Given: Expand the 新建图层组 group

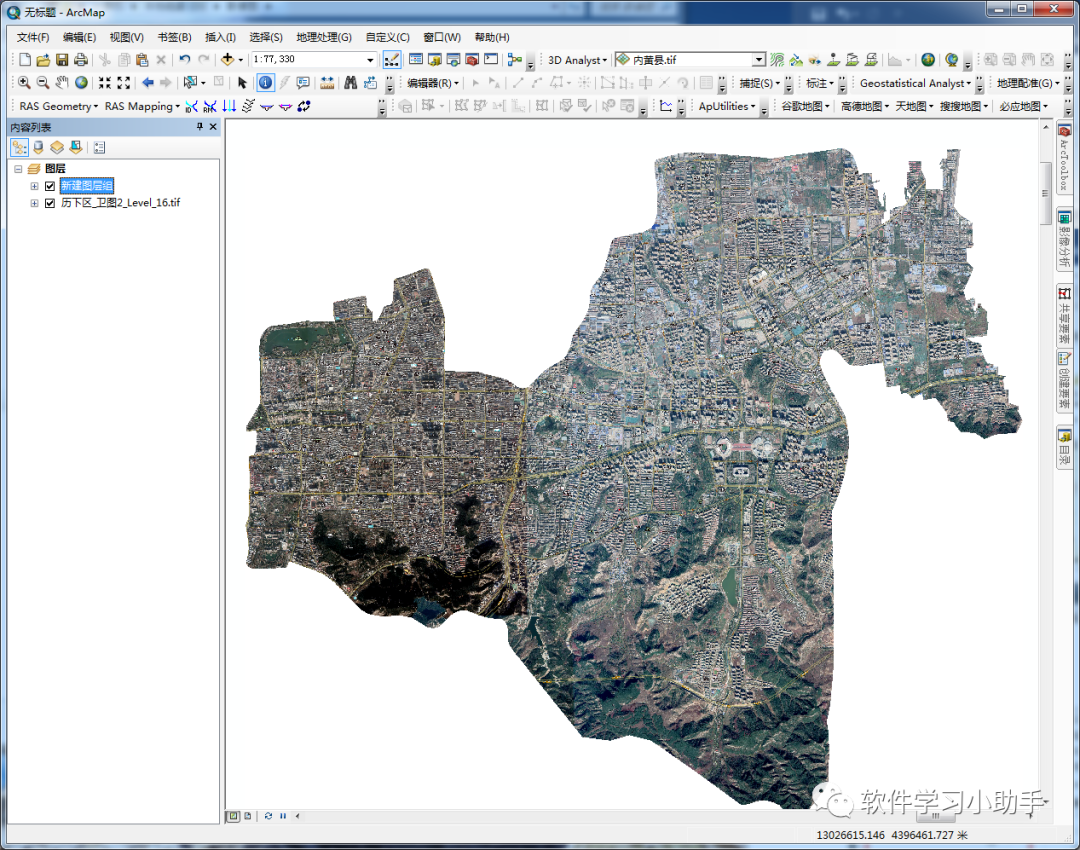Looking at the screenshot, I should (x=34, y=186).
